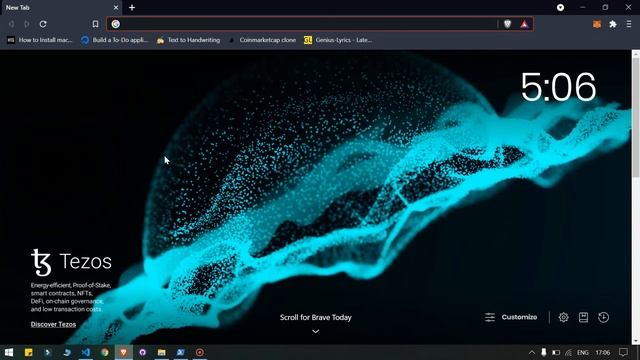640x360 pixels.
Task: Open the Windows Start menu
Action: 9,352
